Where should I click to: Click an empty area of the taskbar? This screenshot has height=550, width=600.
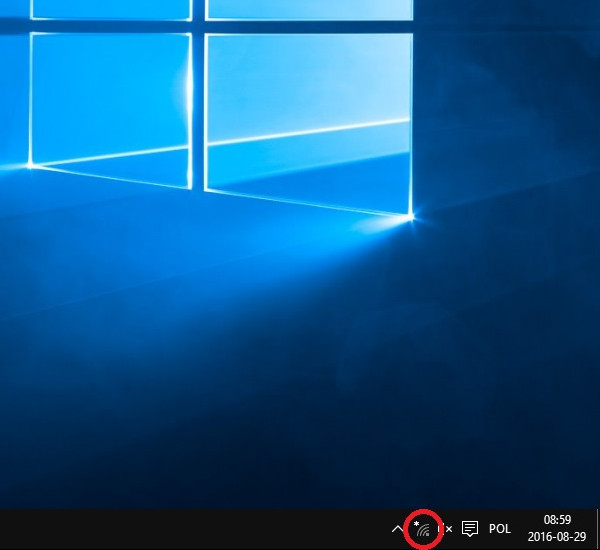click(x=200, y=529)
